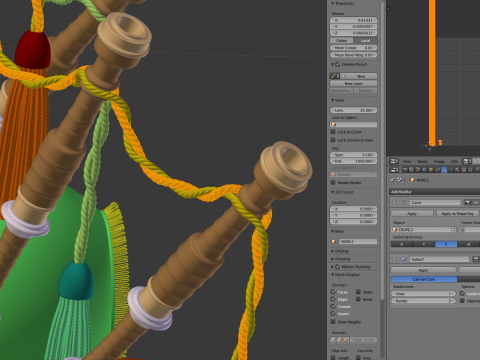Collapse the View panel
This screenshot has height=360, width=480.
click(x=332, y=100)
